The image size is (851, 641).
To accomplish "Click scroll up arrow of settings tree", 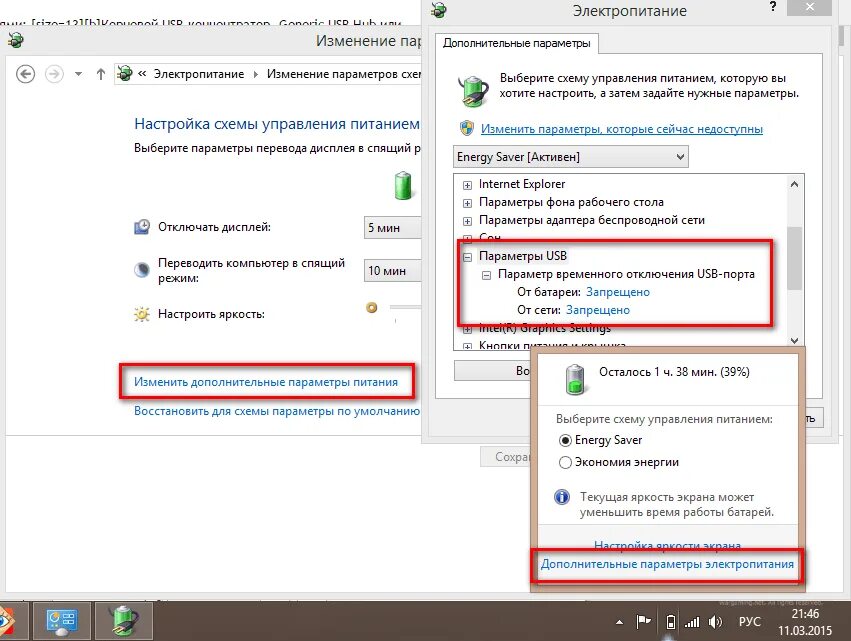I will point(795,184).
